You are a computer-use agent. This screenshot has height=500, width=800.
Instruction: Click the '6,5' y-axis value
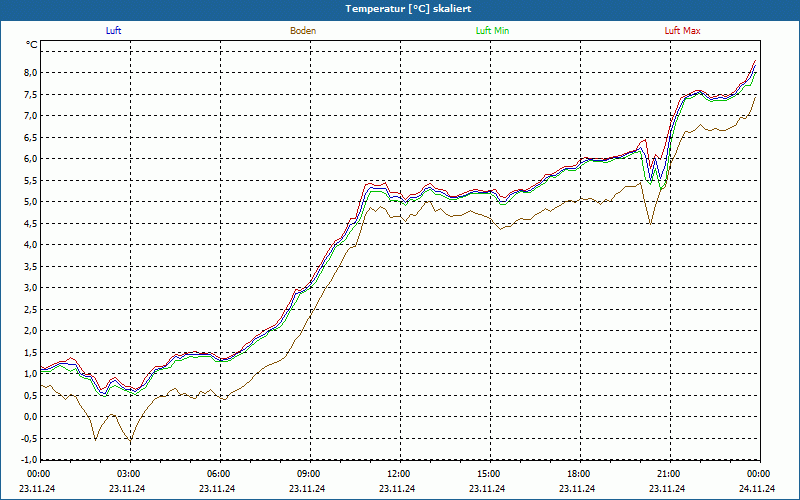pyautogui.click(x=31, y=137)
